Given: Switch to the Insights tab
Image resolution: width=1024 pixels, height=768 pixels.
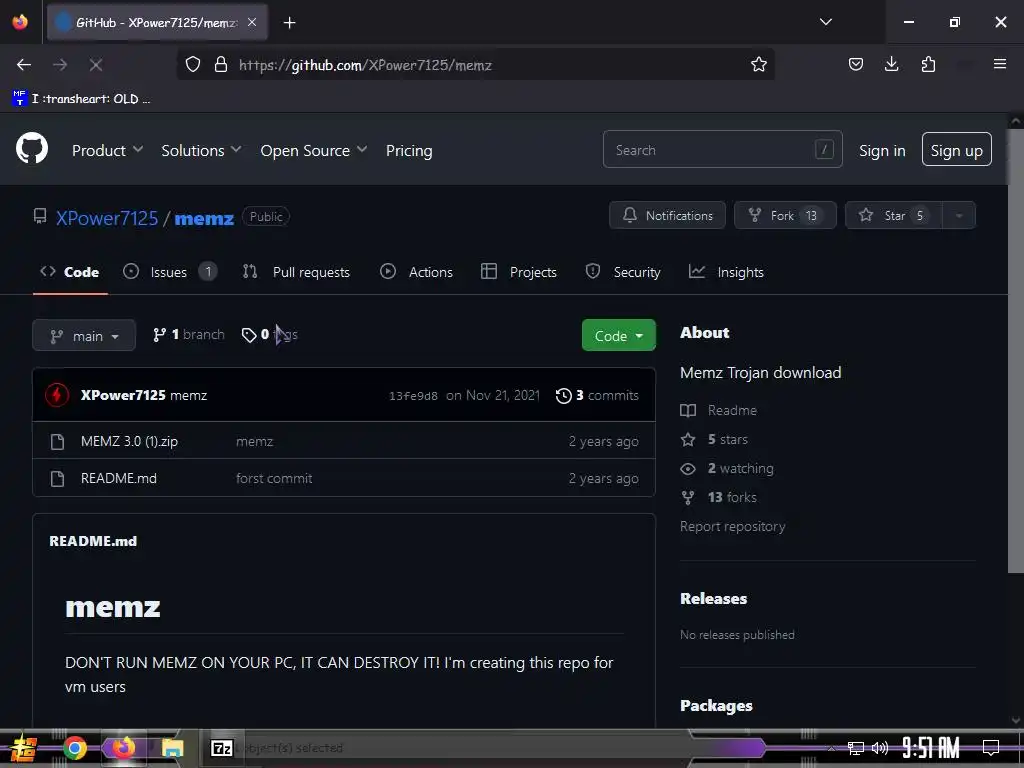Looking at the screenshot, I should point(726,272).
